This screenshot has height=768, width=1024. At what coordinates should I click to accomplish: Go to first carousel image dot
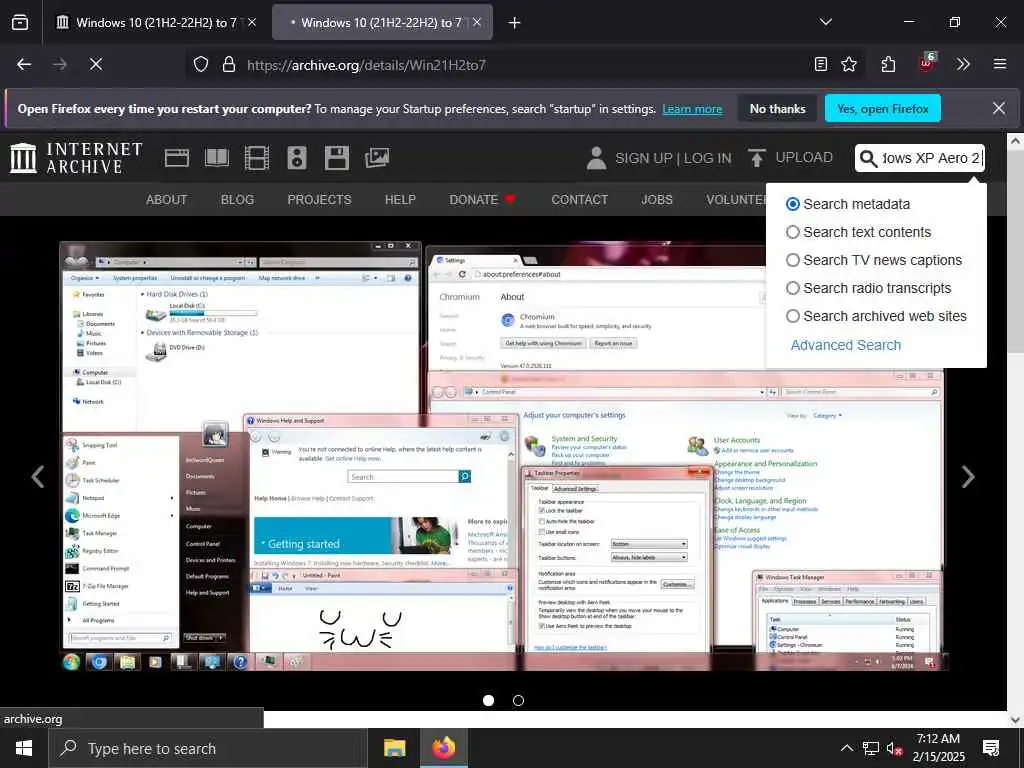[488, 701]
